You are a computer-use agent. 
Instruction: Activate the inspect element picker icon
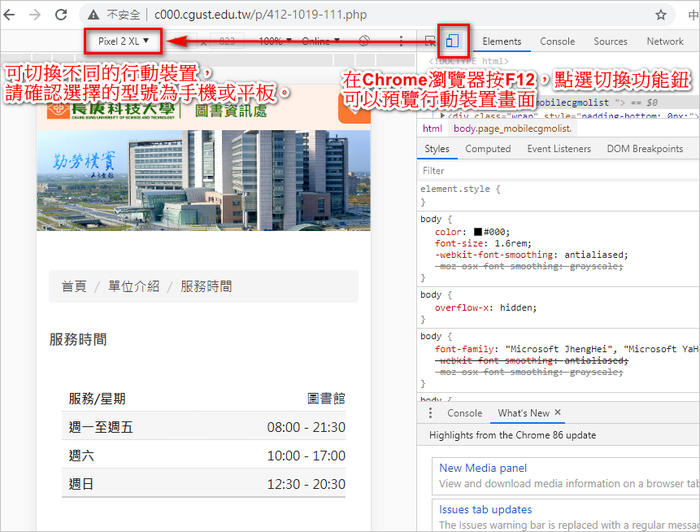click(x=429, y=42)
